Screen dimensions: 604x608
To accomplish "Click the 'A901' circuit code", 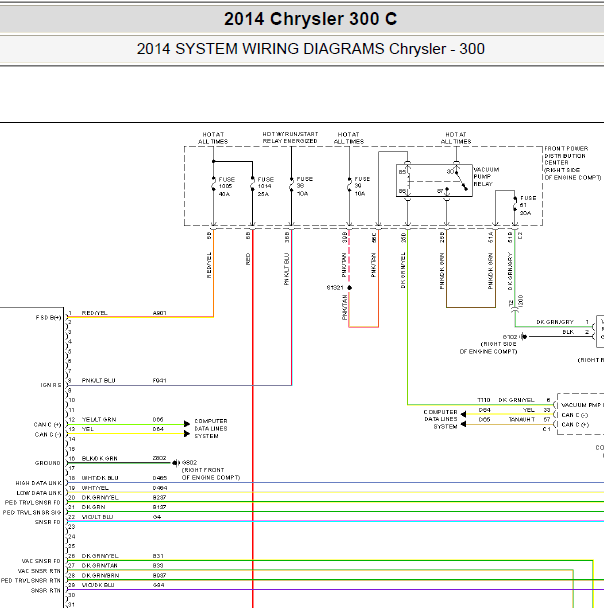I will [159, 313].
